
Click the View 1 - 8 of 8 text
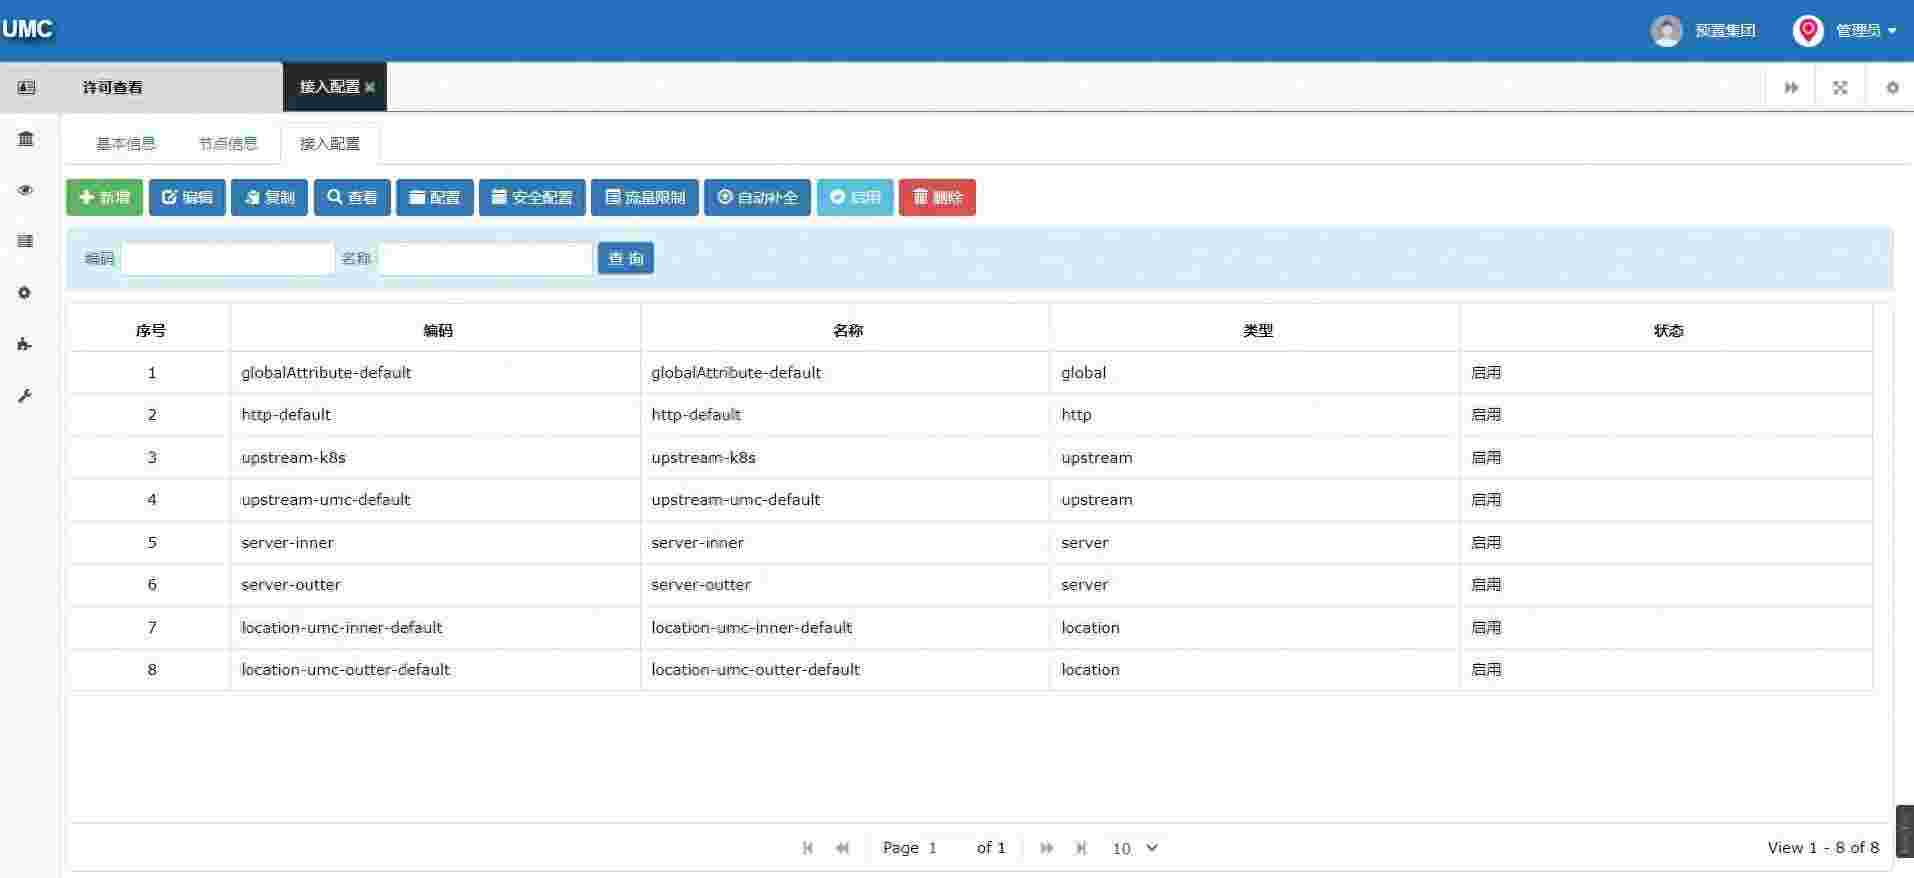tap(1823, 848)
